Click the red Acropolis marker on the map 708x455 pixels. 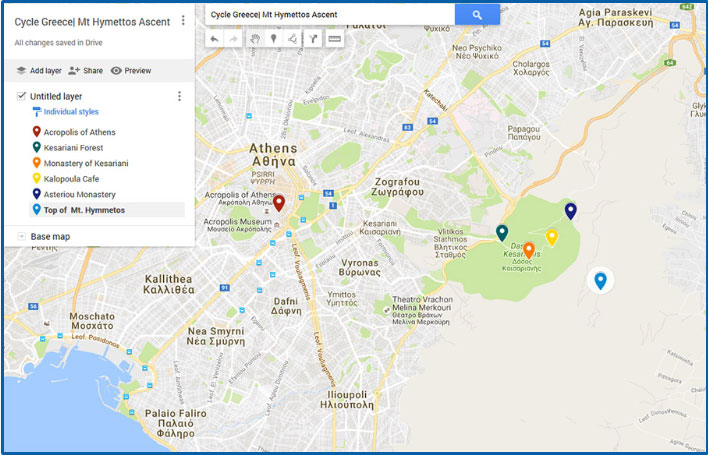tap(279, 203)
